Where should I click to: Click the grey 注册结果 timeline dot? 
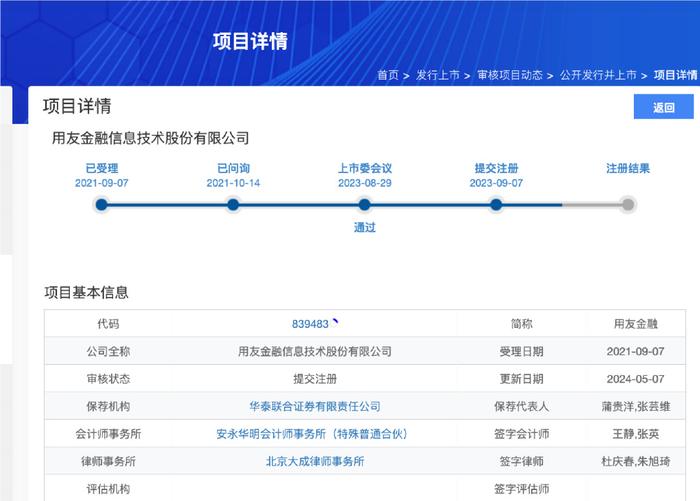point(628,205)
